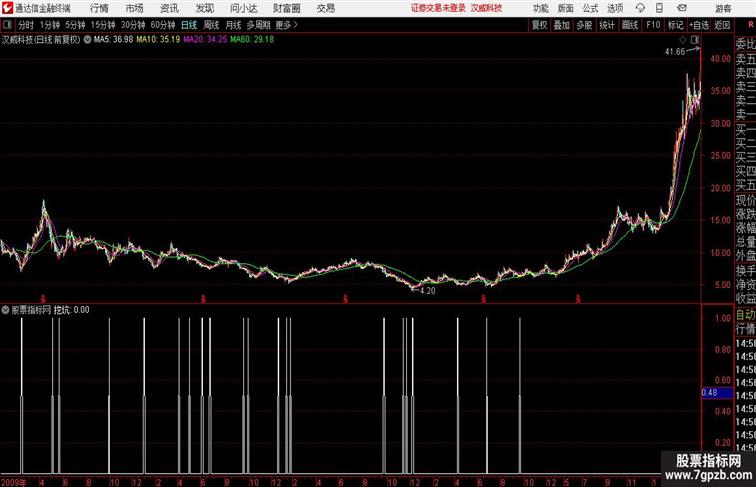
Task: Toggle the side panel icon next to diamond
Action: click(695, 40)
